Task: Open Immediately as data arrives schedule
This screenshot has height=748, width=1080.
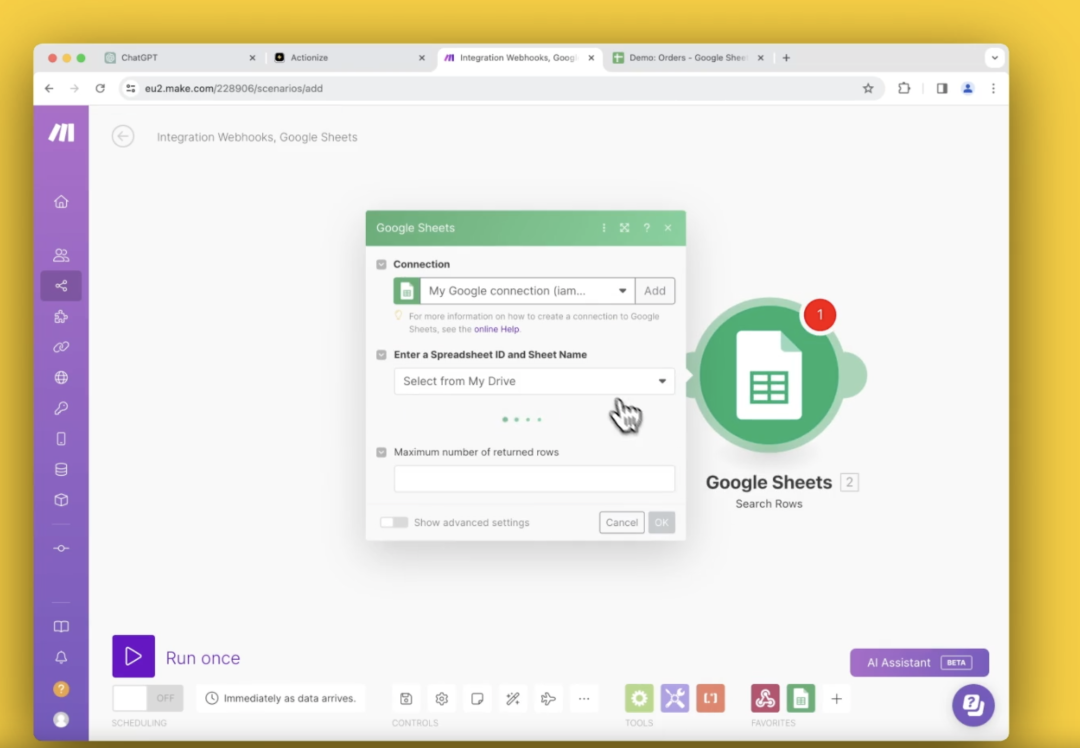Action: (281, 698)
